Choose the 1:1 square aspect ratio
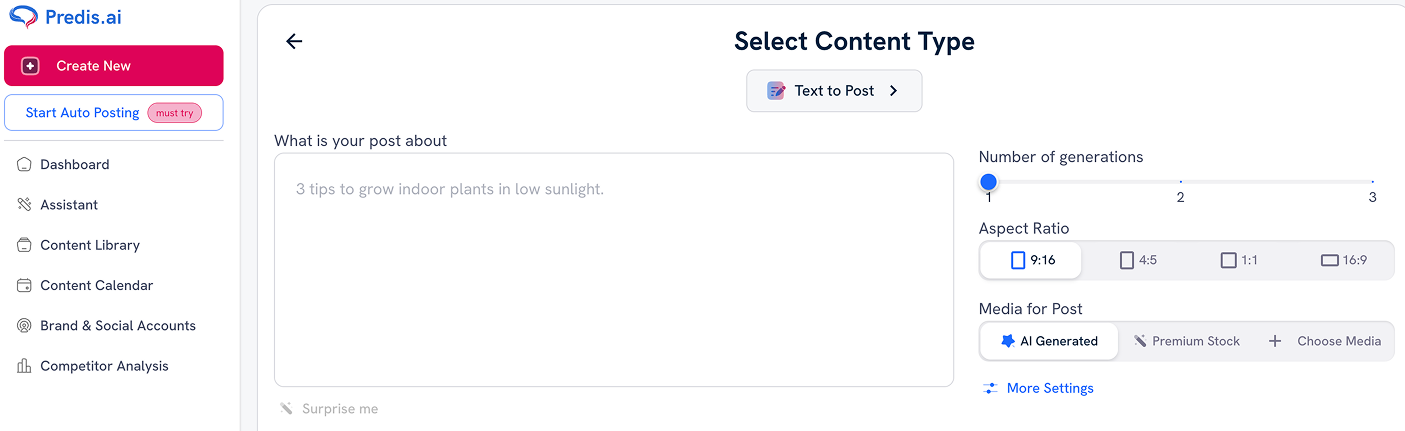The height and width of the screenshot is (431, 1405). pyautogui.click(x=1239, y=260)
